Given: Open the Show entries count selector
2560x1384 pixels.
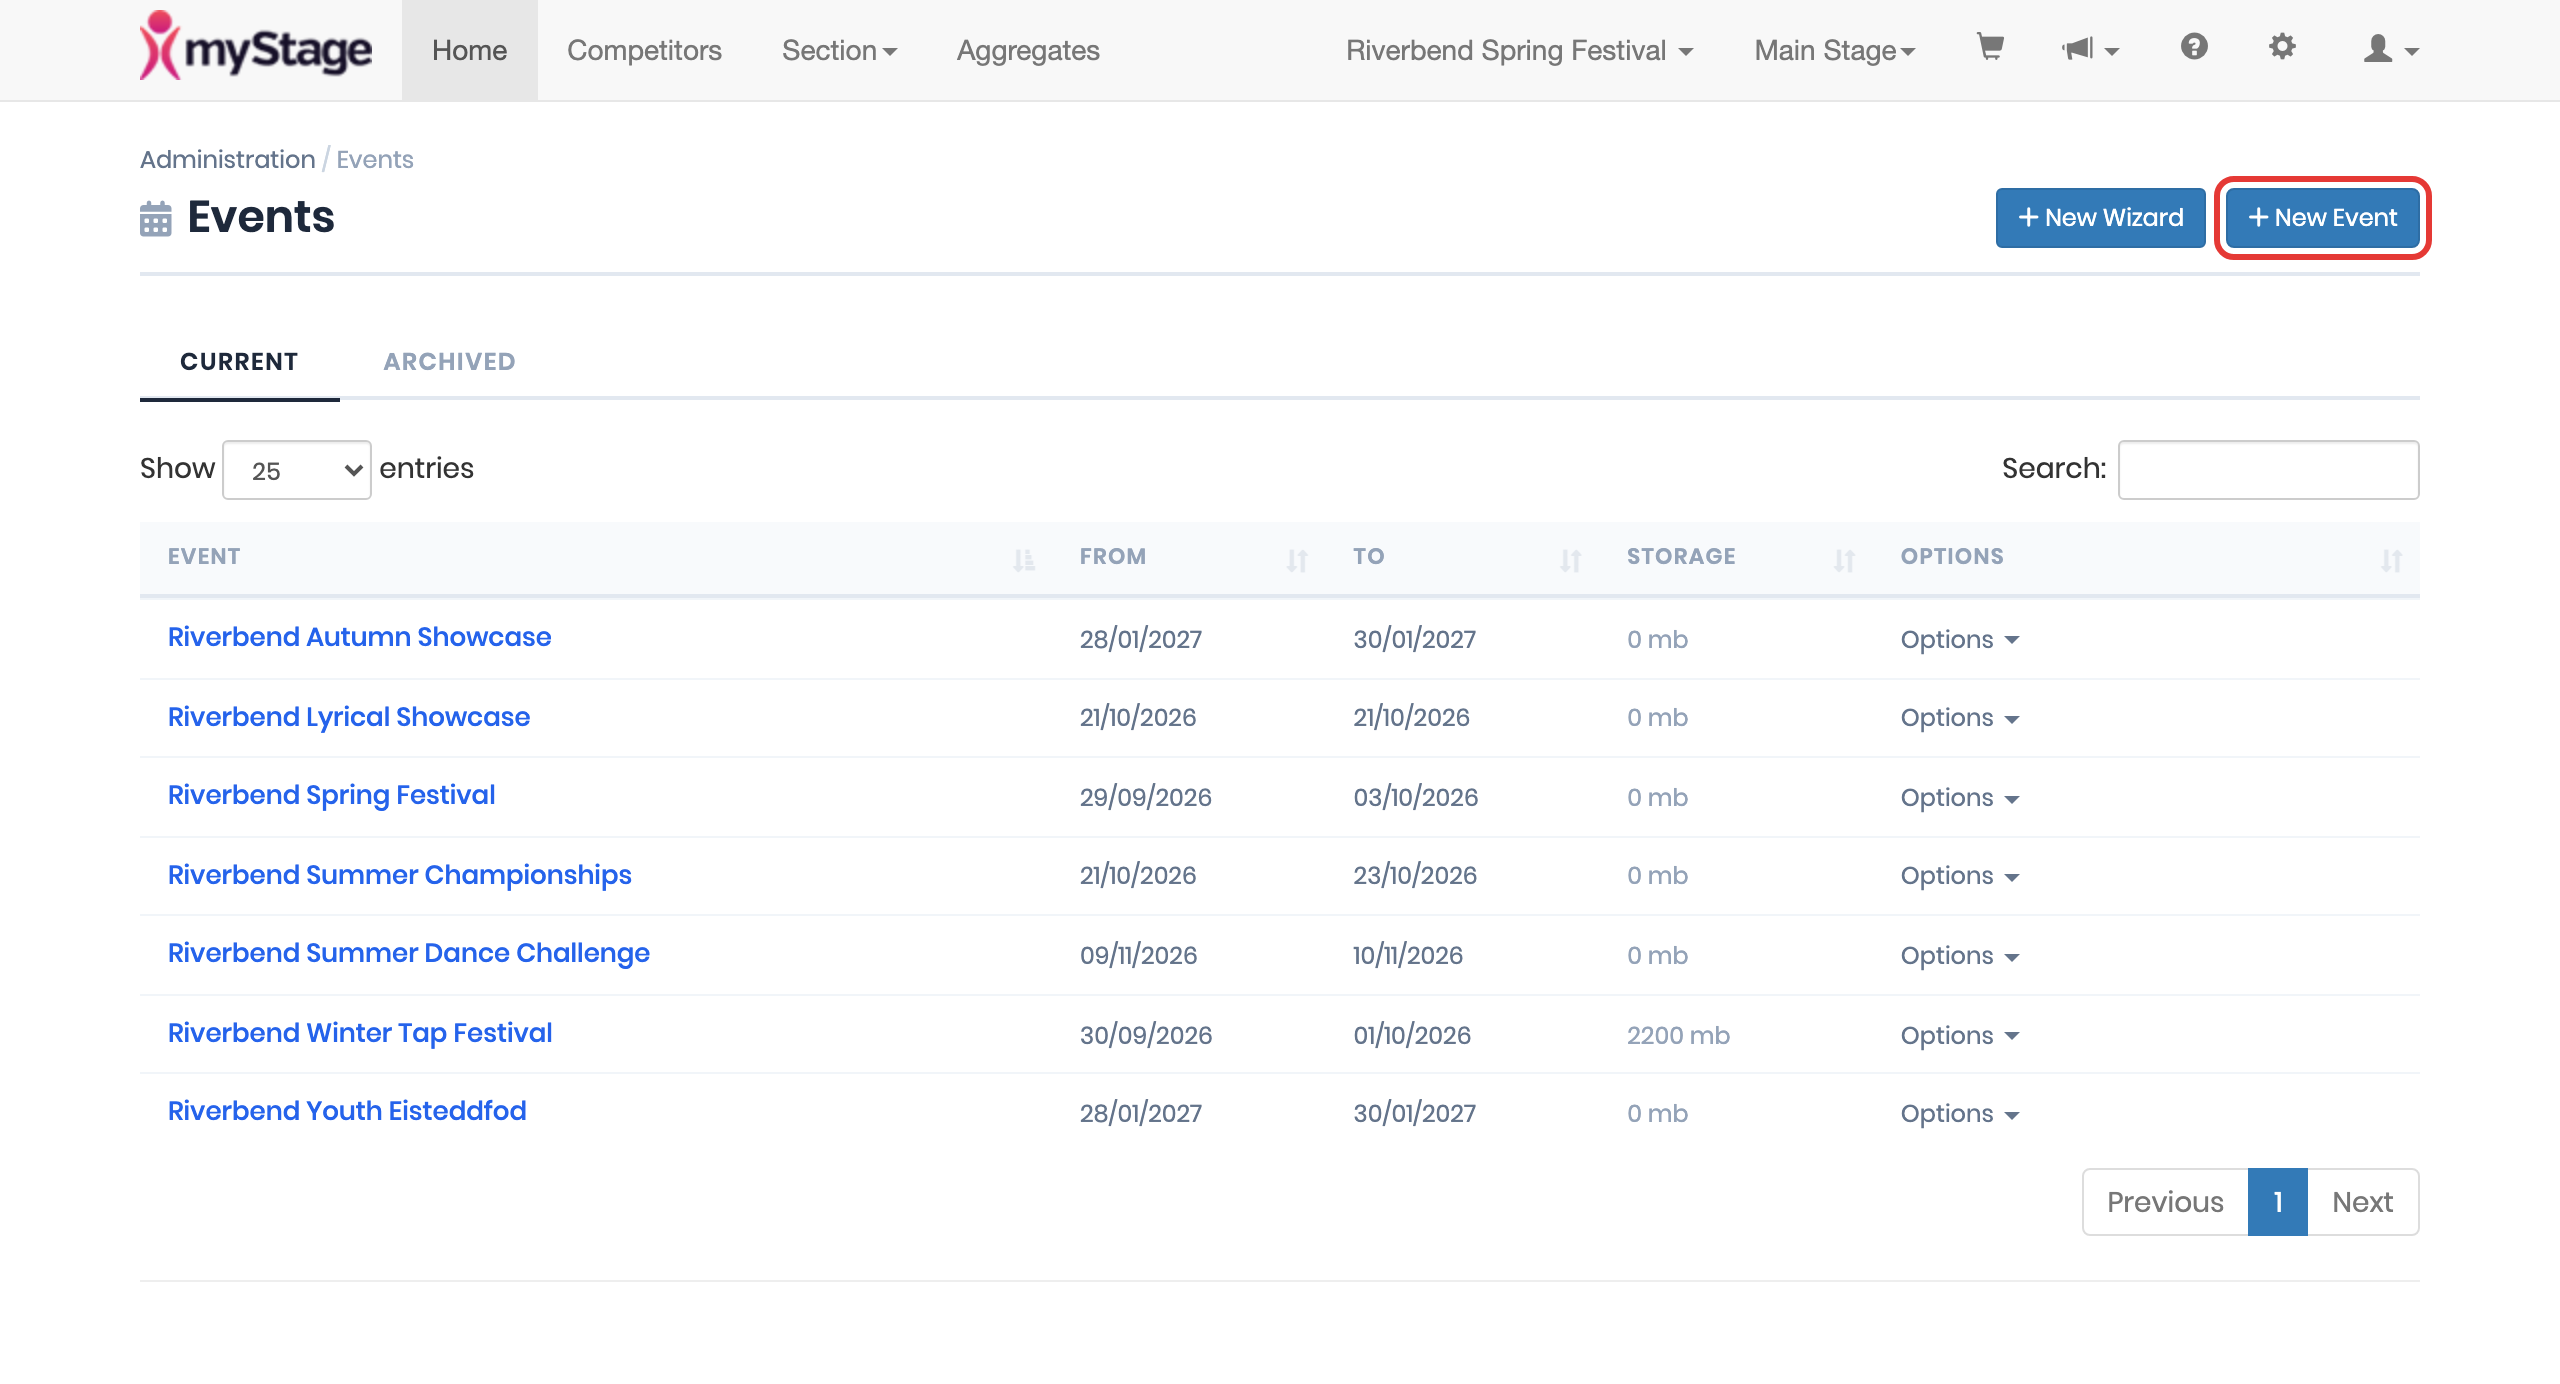Looking at the screenshot, I should (x=297, y=470).
